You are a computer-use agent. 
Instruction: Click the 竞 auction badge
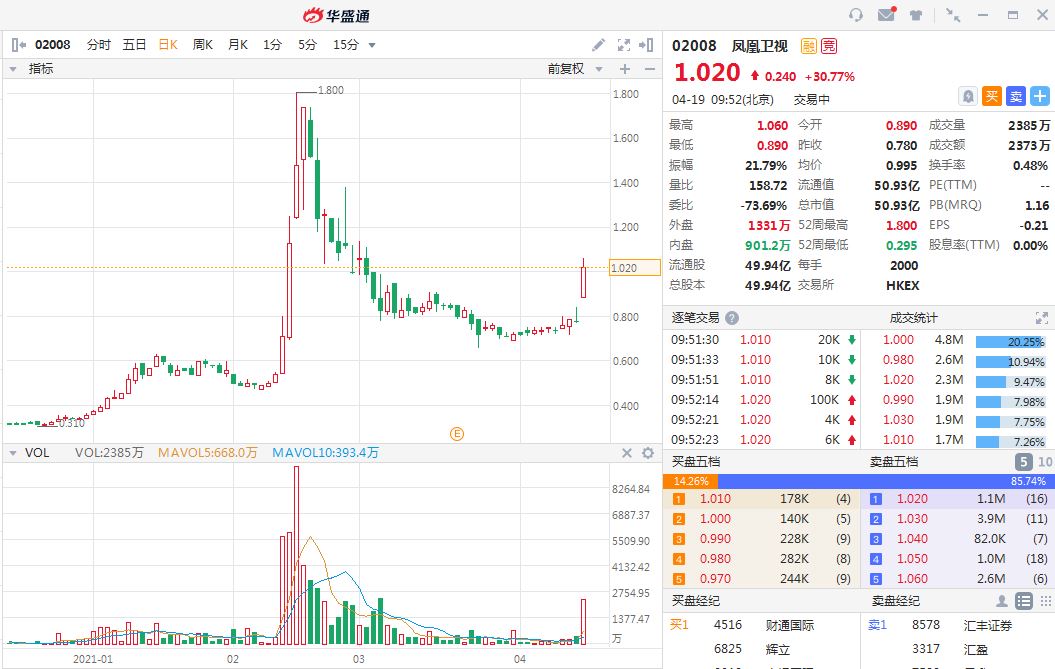[829, 46]
